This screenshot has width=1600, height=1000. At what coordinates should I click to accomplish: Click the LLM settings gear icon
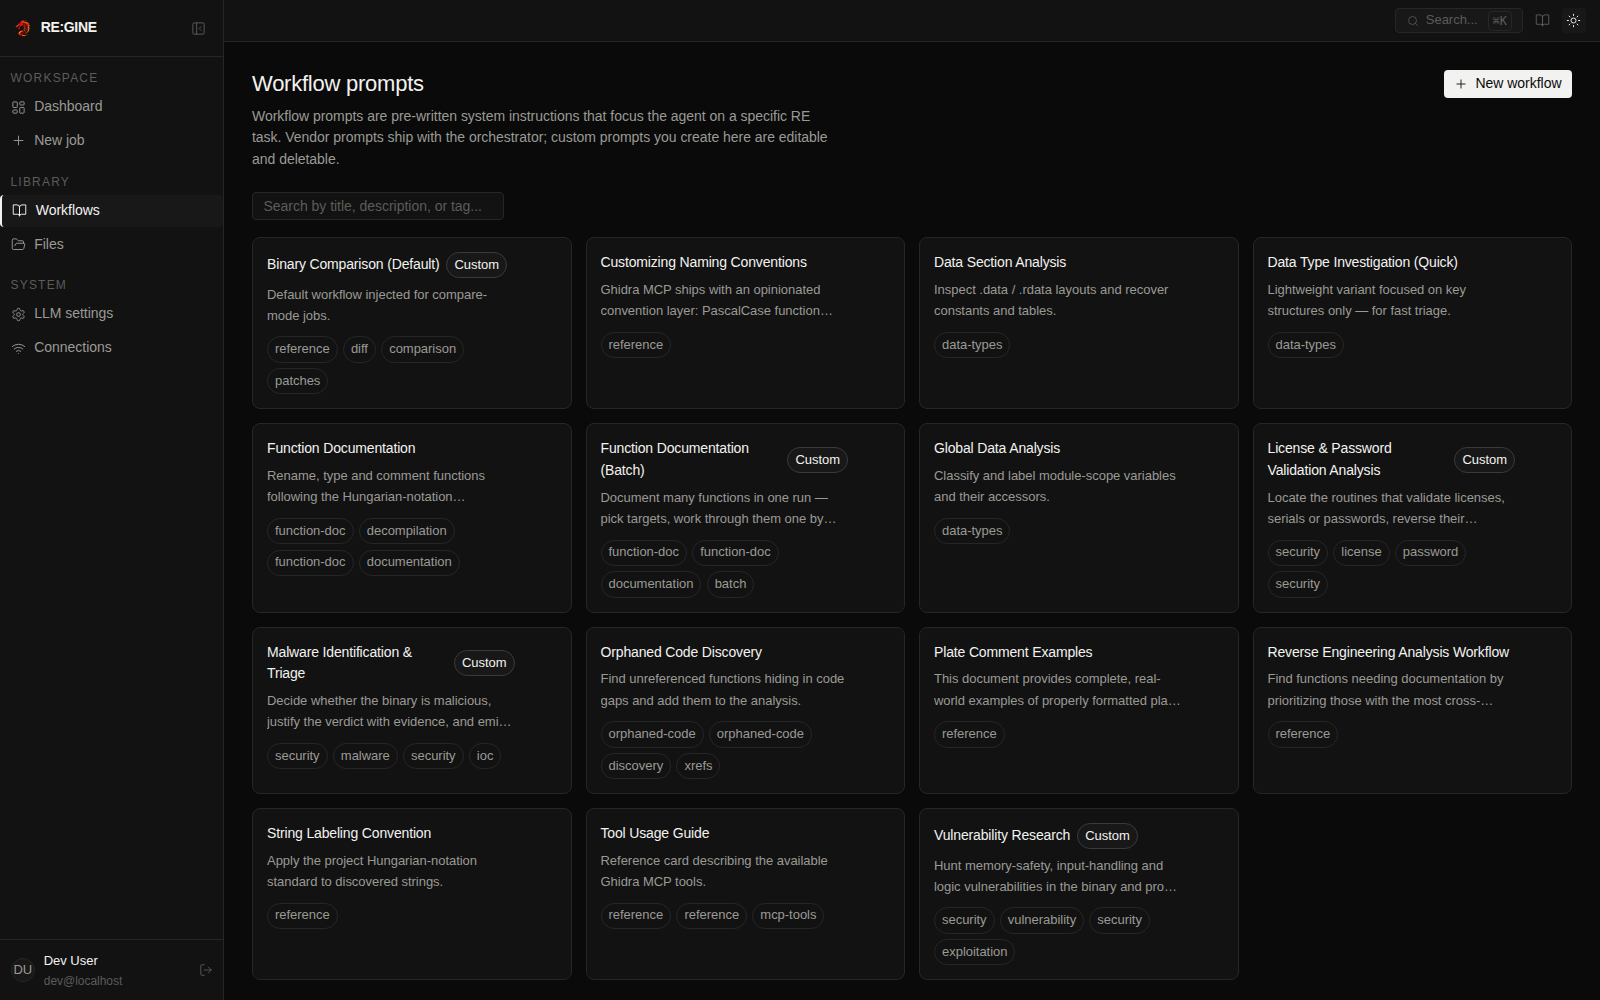click(x=18, y=314)
